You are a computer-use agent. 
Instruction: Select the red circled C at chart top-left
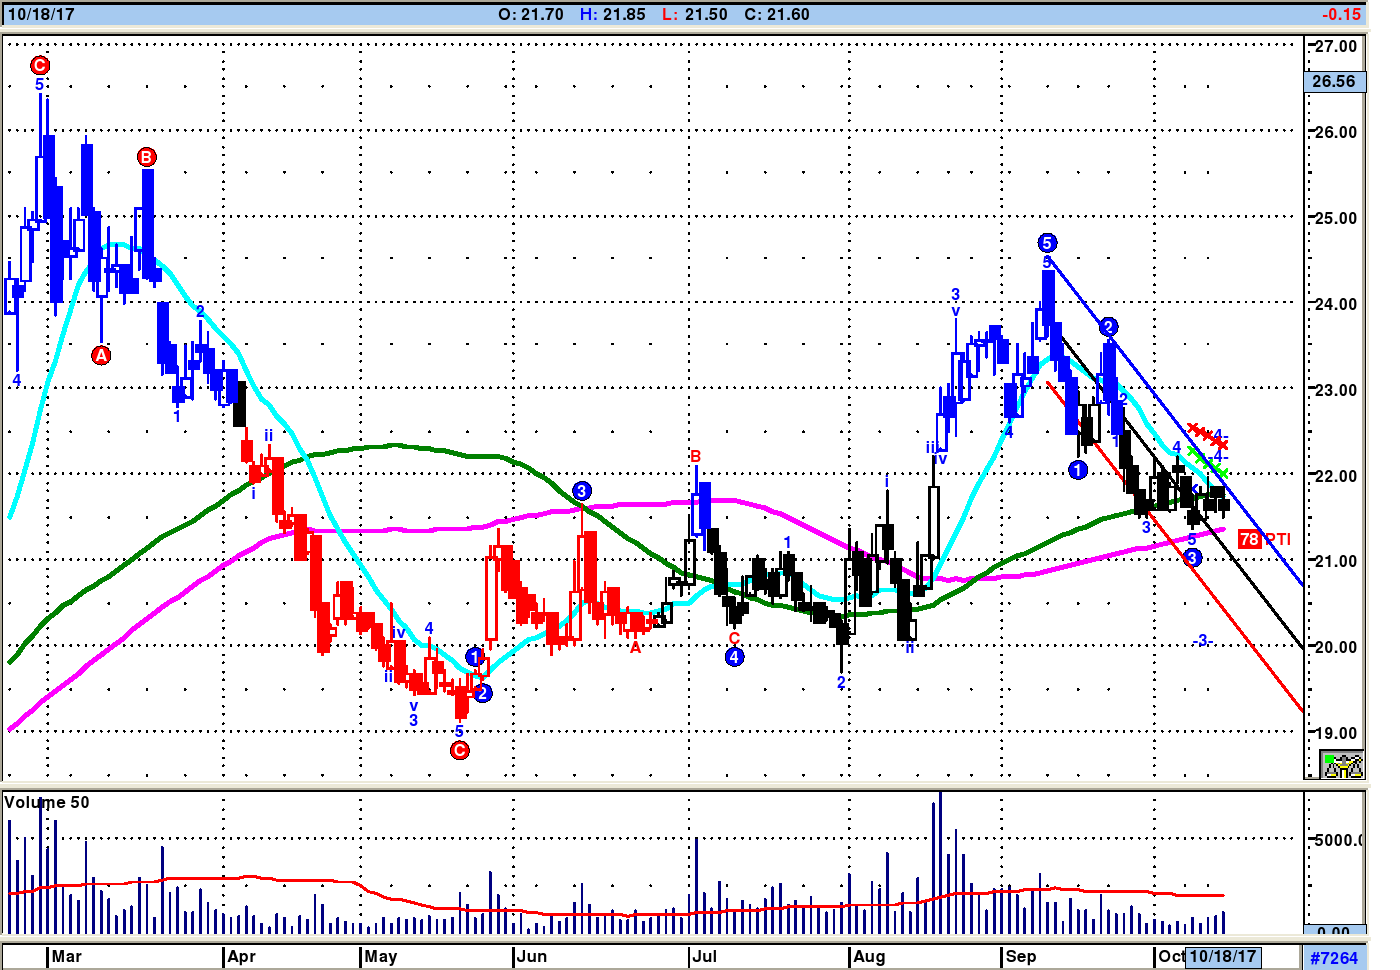point(40,66)
